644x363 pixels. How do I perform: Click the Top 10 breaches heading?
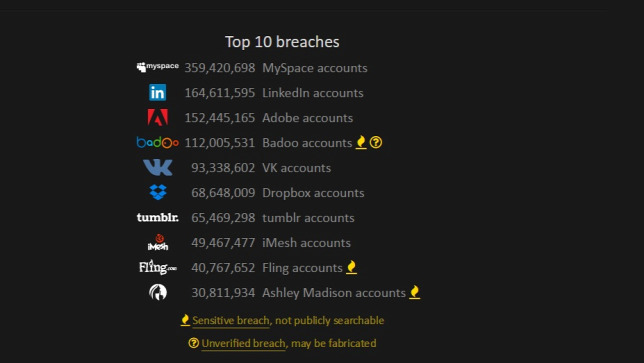pyautogui.click(x=282, y=42)
